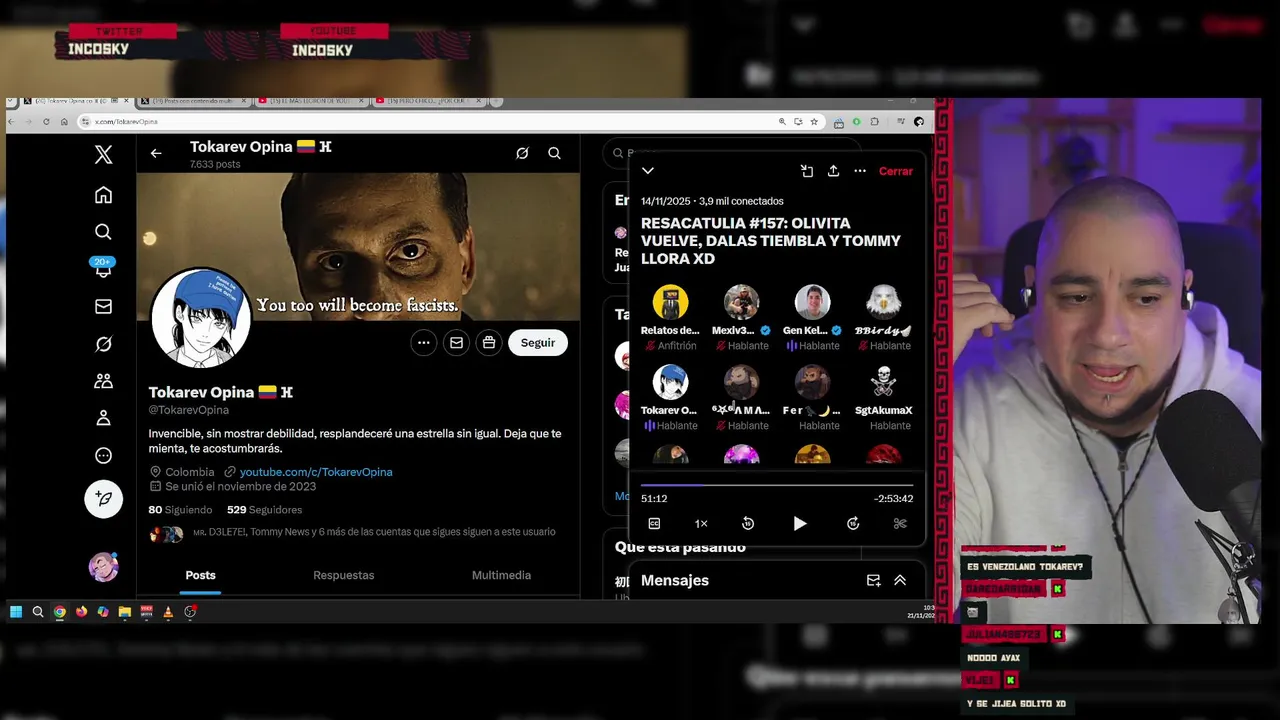
Task: Send message to Tokarev Opina envelope button
Action: tap(456, 343)
